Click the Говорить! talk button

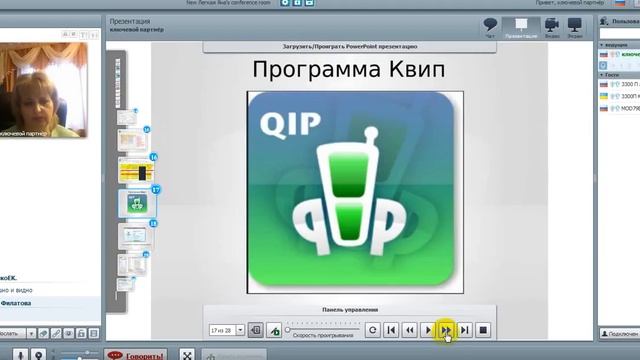[136, 355]
